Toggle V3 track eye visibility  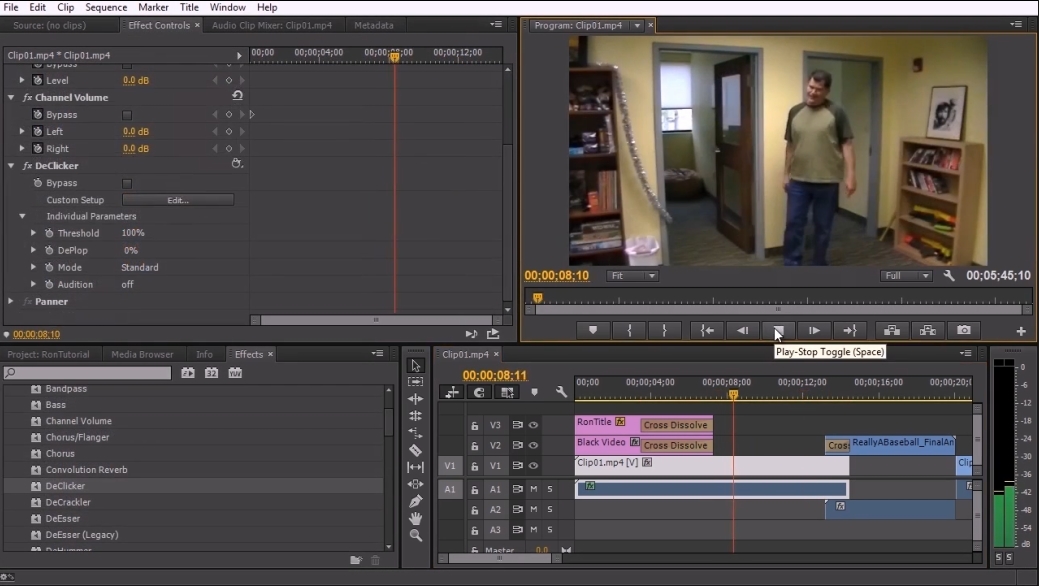click(x=533, y=425)
